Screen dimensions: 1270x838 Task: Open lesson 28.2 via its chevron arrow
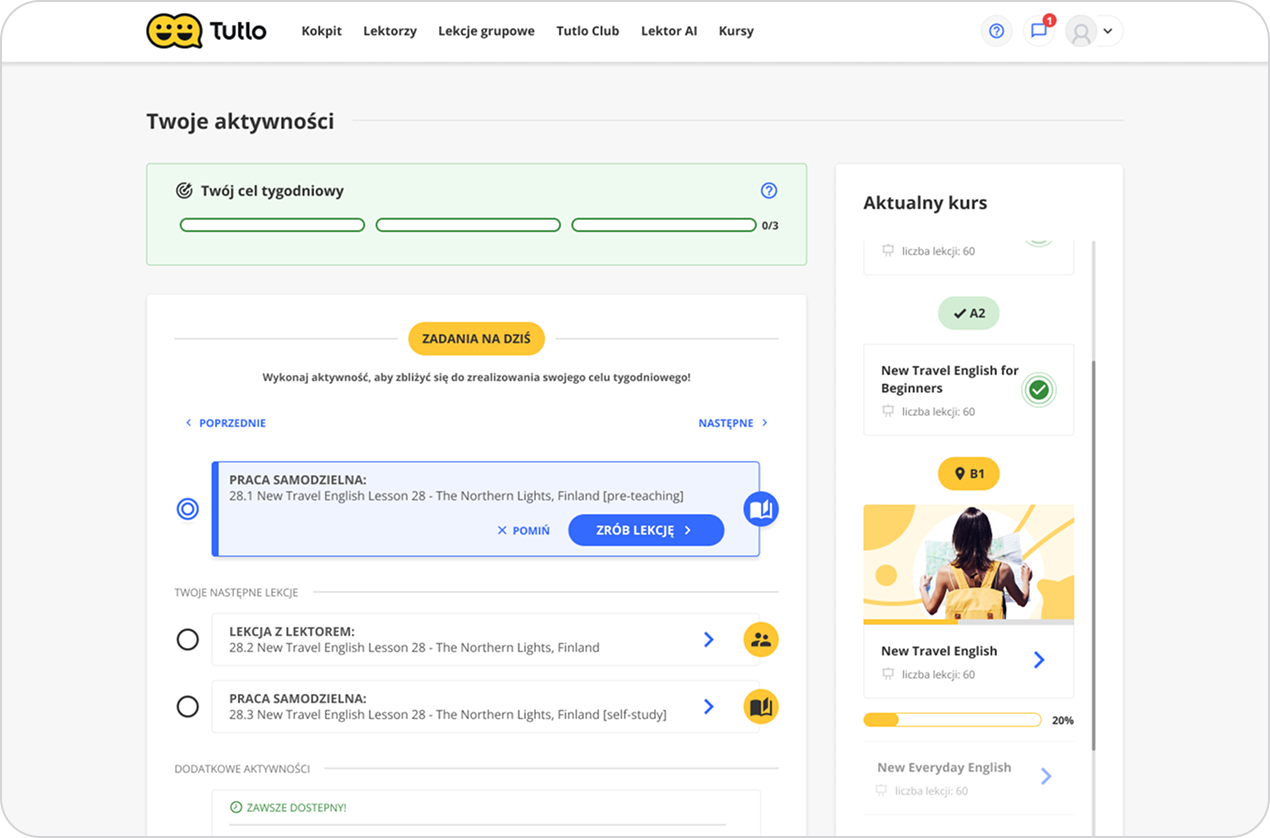click(x=708, y=639)
